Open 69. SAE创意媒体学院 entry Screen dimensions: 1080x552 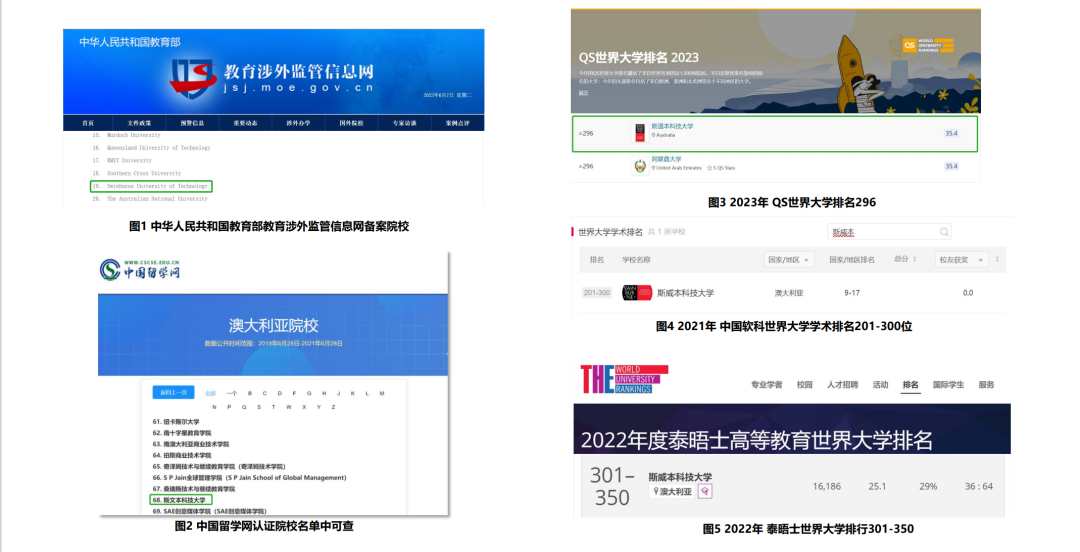209,511
